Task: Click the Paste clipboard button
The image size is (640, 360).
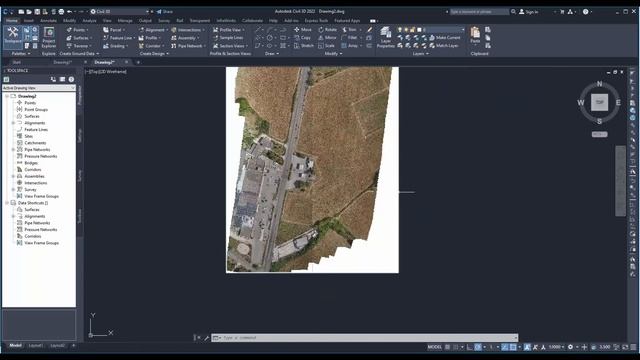Action: click(475, 35)
